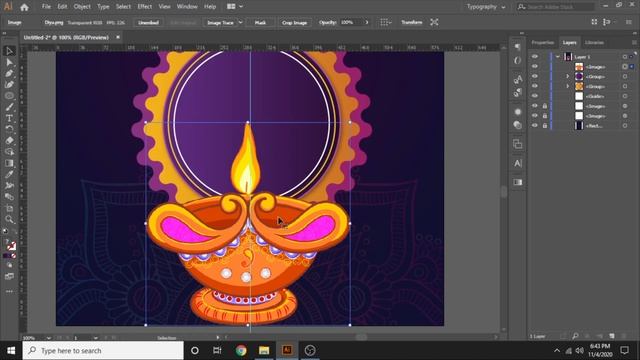This screenshot has width=640, height=360.
Task: Open Typography workspace switcher dropdown
Action: 486,7
